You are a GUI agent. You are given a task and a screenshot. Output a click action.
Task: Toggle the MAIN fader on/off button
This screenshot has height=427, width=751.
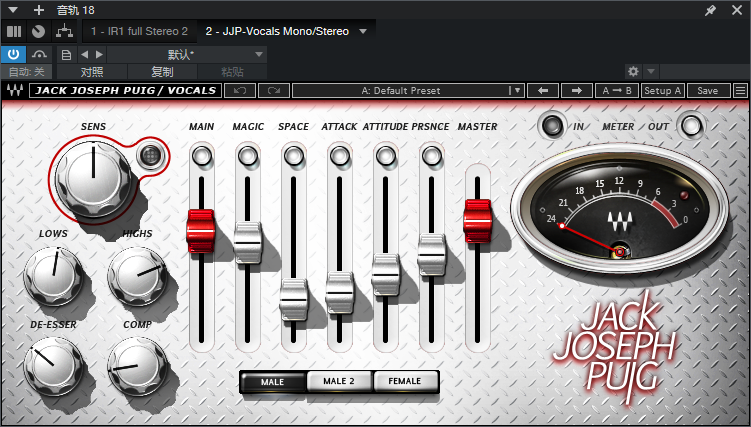tap(202, 156)
